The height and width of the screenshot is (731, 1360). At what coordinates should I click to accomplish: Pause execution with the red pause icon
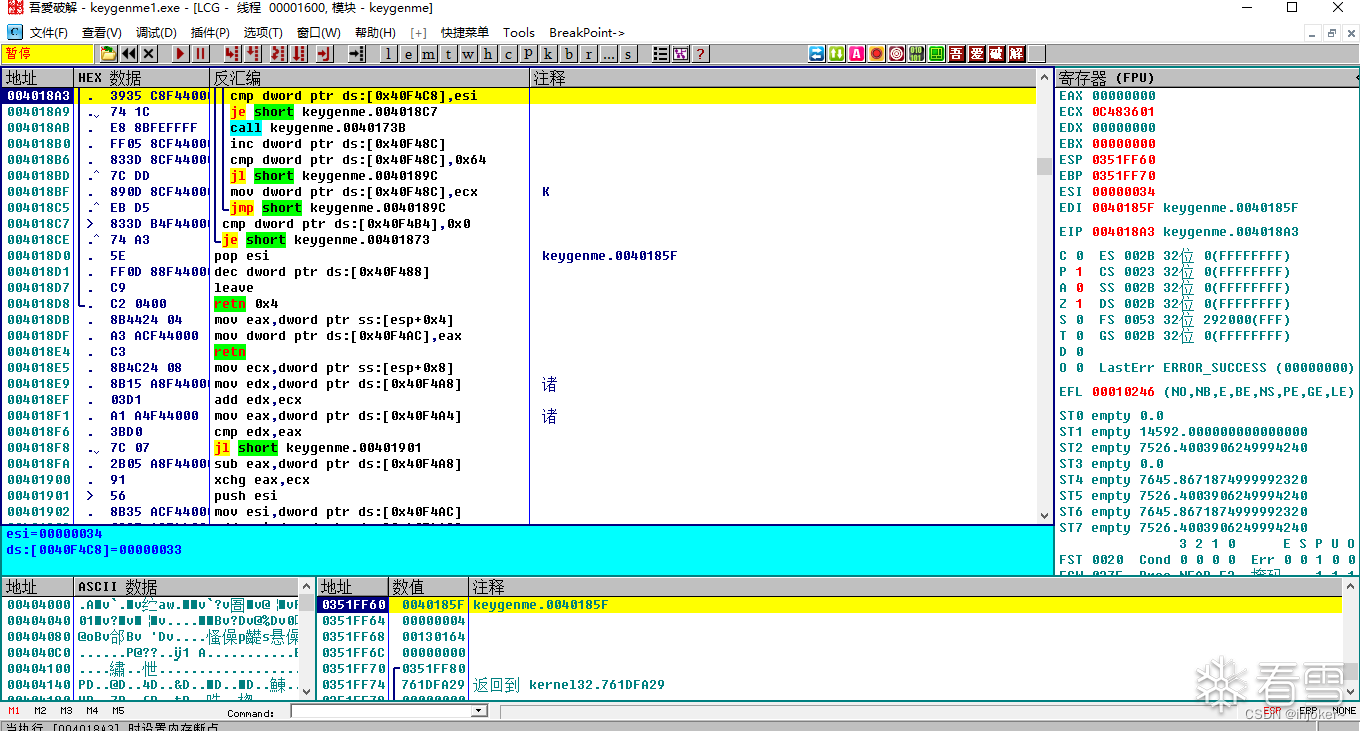click(x=201, y=54)
